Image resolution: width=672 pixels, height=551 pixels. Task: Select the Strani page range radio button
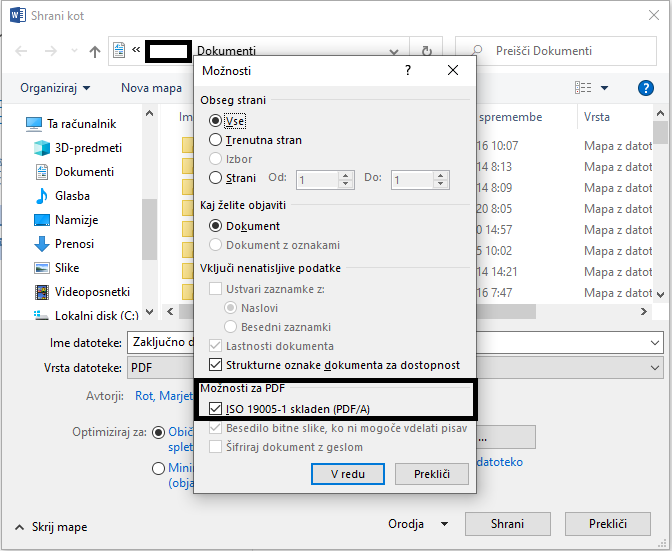pyautogui.click(x=216, y=178)
